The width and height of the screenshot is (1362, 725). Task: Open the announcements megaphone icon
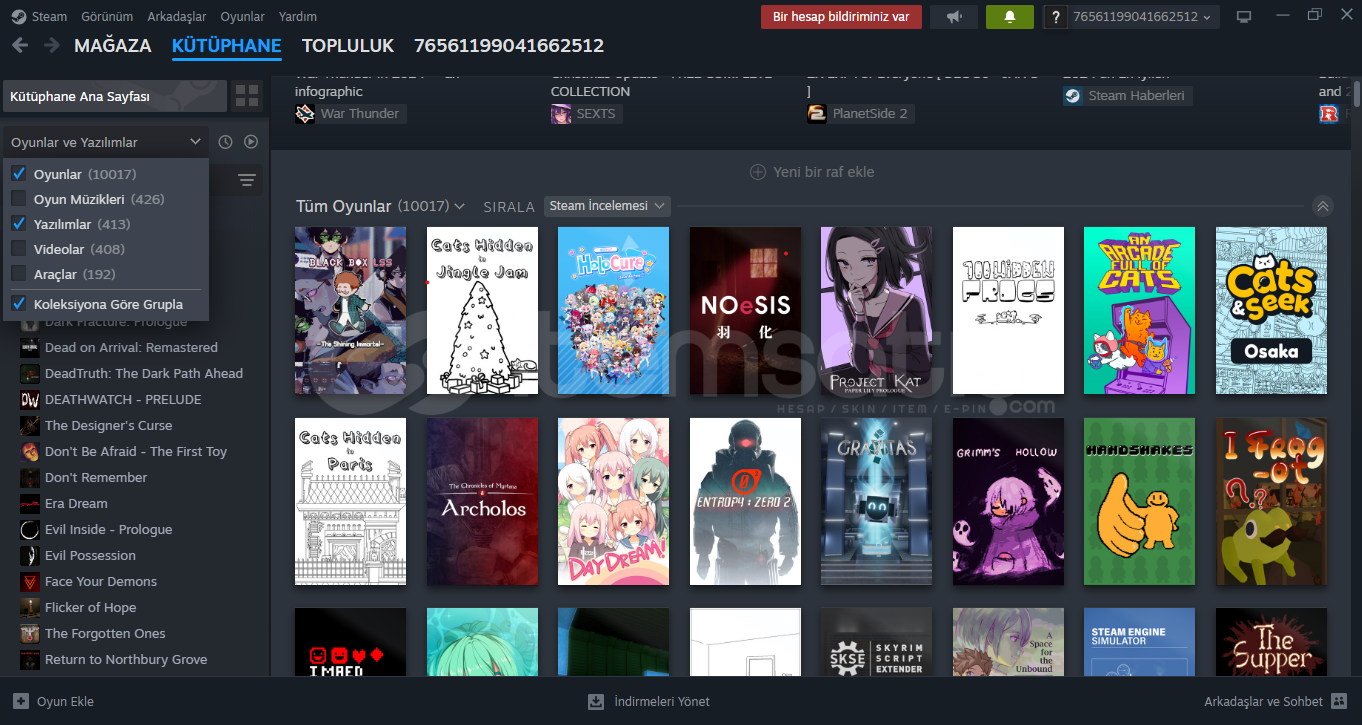954,16
